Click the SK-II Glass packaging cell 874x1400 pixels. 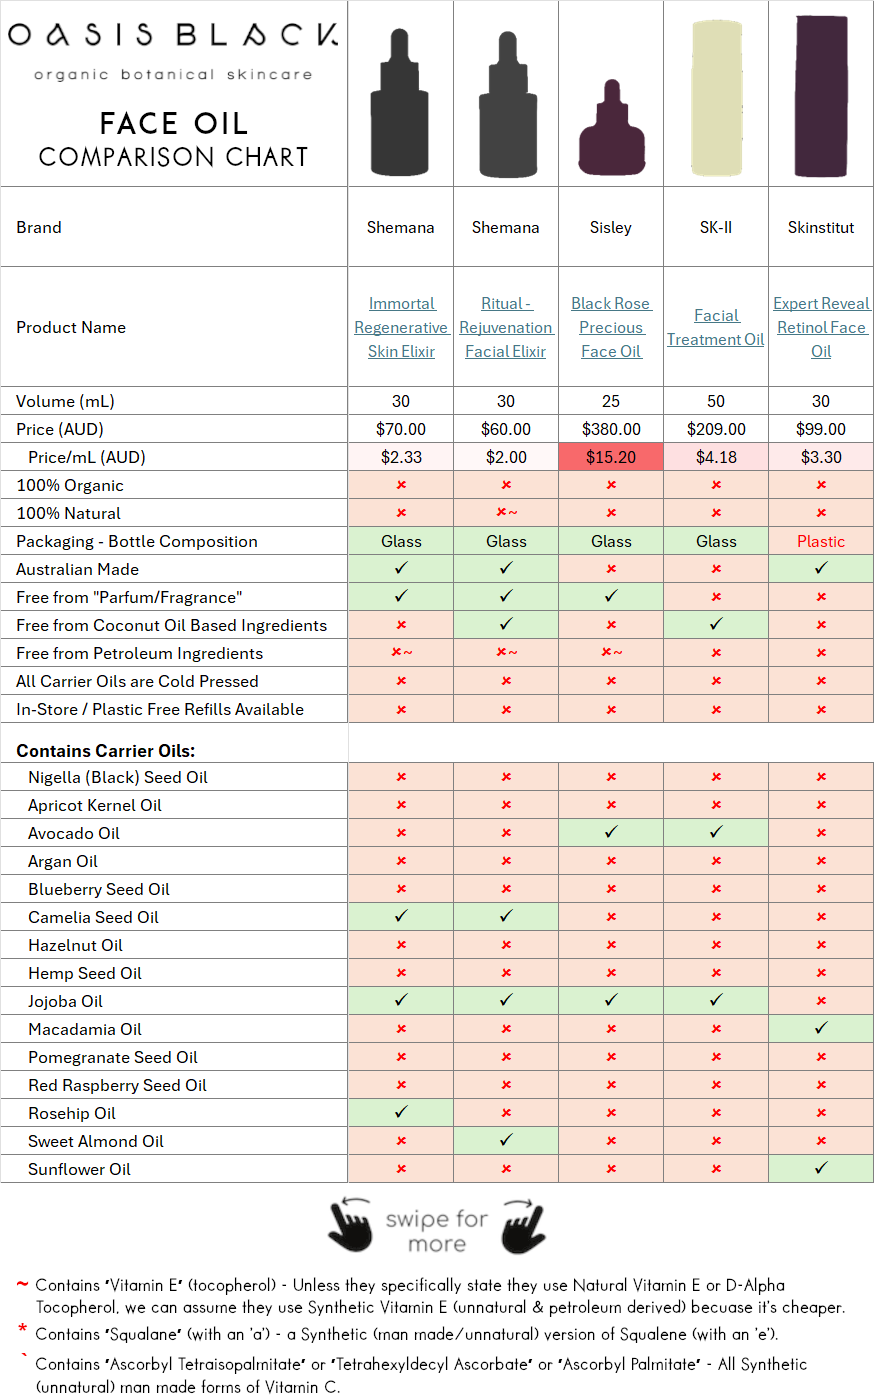[716, 541]
